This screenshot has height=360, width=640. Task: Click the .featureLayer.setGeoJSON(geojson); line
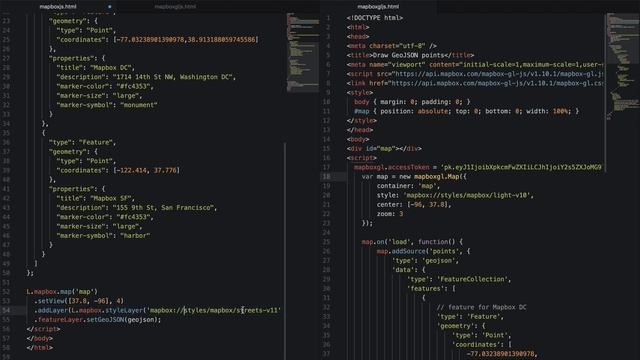click(x=98, y=320)
